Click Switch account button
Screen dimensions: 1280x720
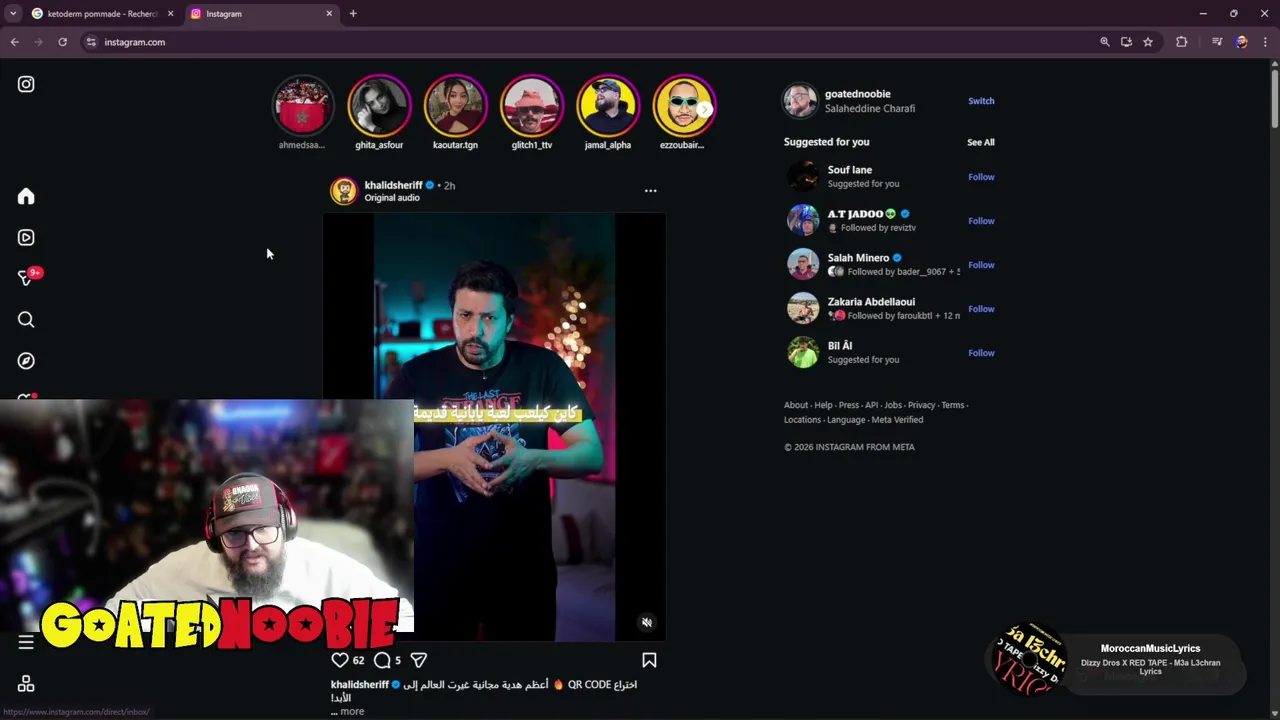tap(981, 101)
